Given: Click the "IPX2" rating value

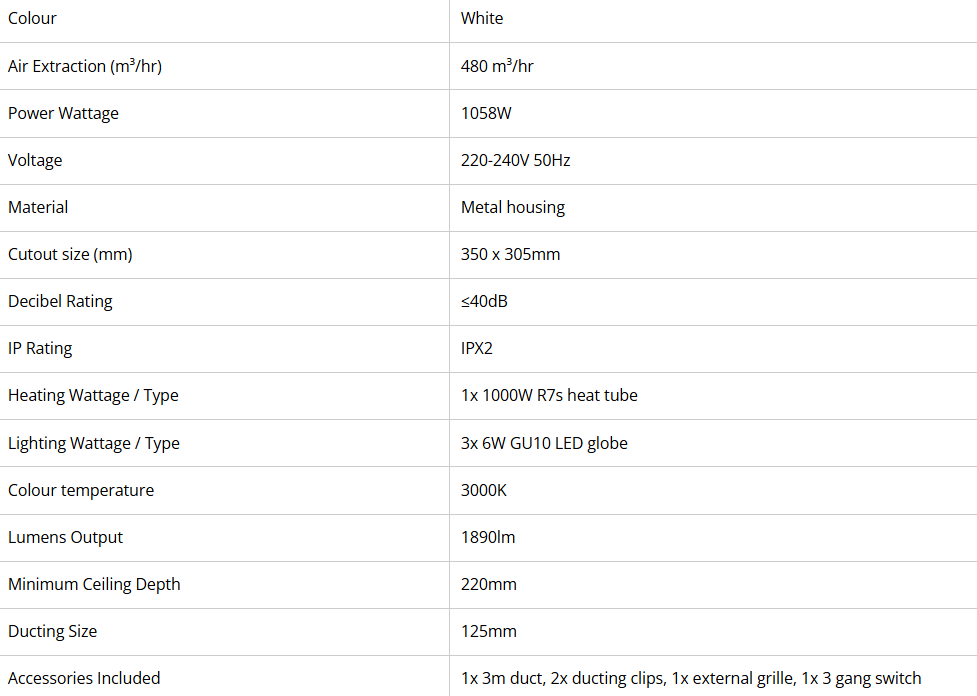Looking at the screenshot, I should pyautogui.click(x=477, y=348).
